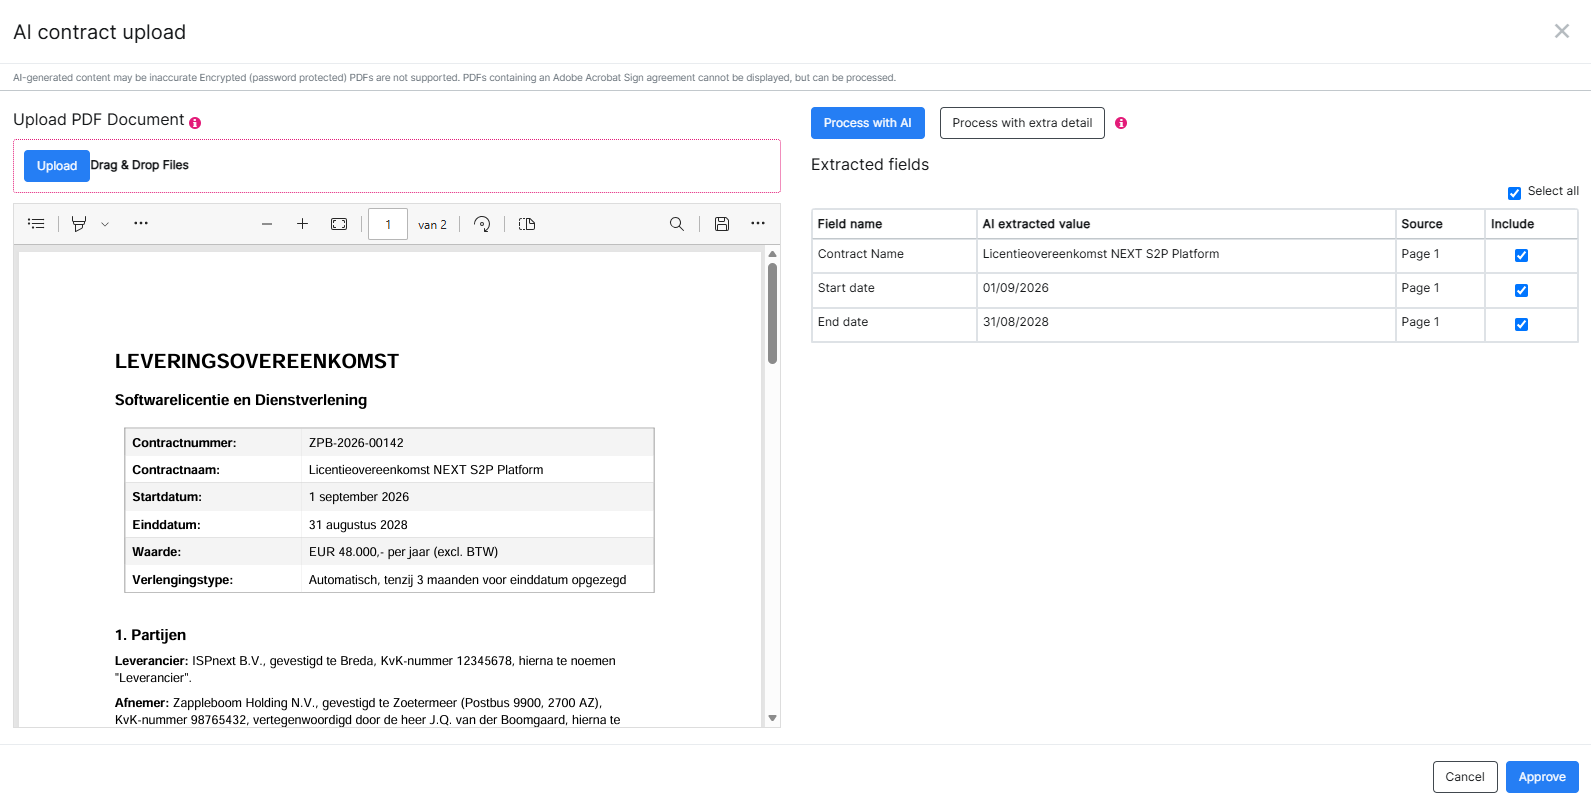The height and width of the screenshot is (804, 1591).
Task: Click the '1. Partijen' section heading
Action: [150, 635]
